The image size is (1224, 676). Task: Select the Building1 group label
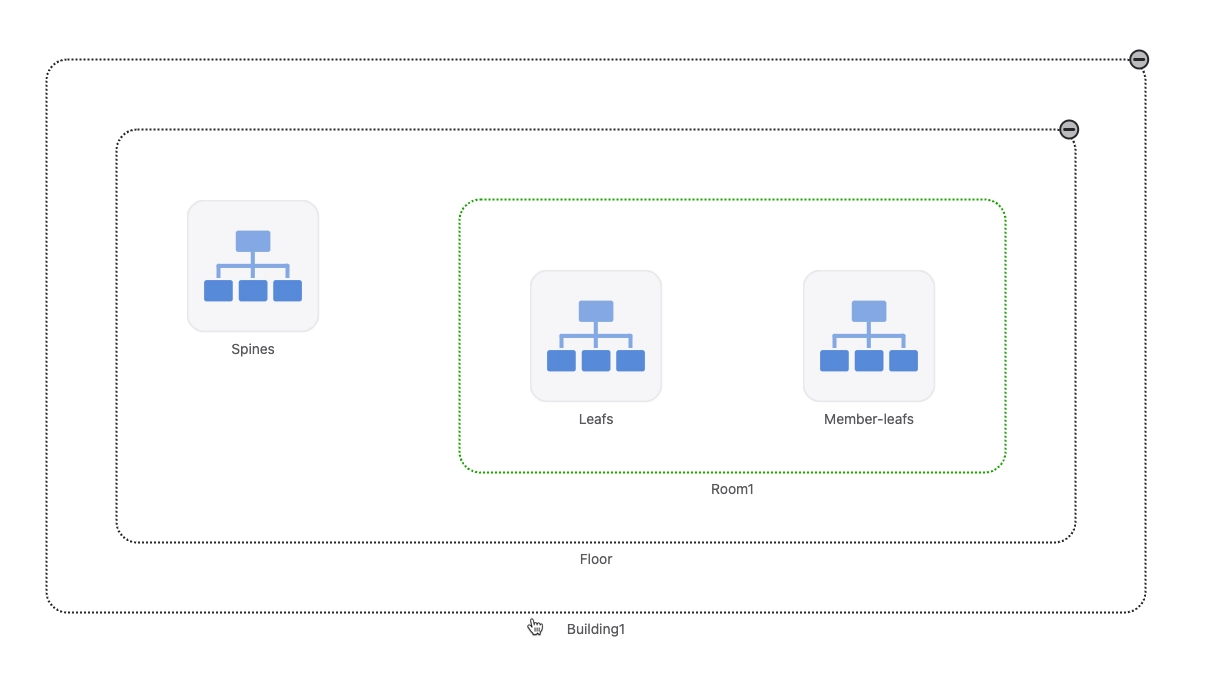(596, 630)
